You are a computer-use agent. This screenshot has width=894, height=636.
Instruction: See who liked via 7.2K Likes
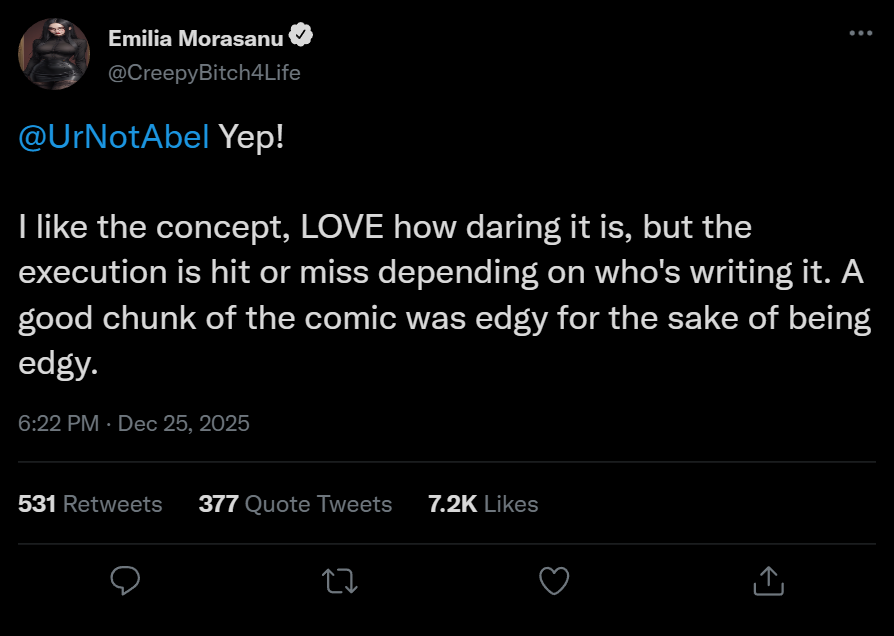(483, 504)
